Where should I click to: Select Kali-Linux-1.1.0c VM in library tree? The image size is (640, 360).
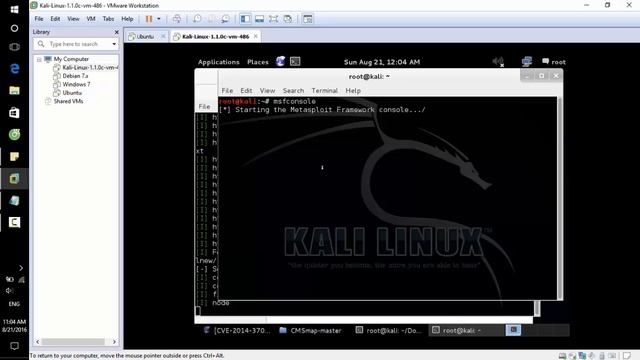click(x=90, y=67)
